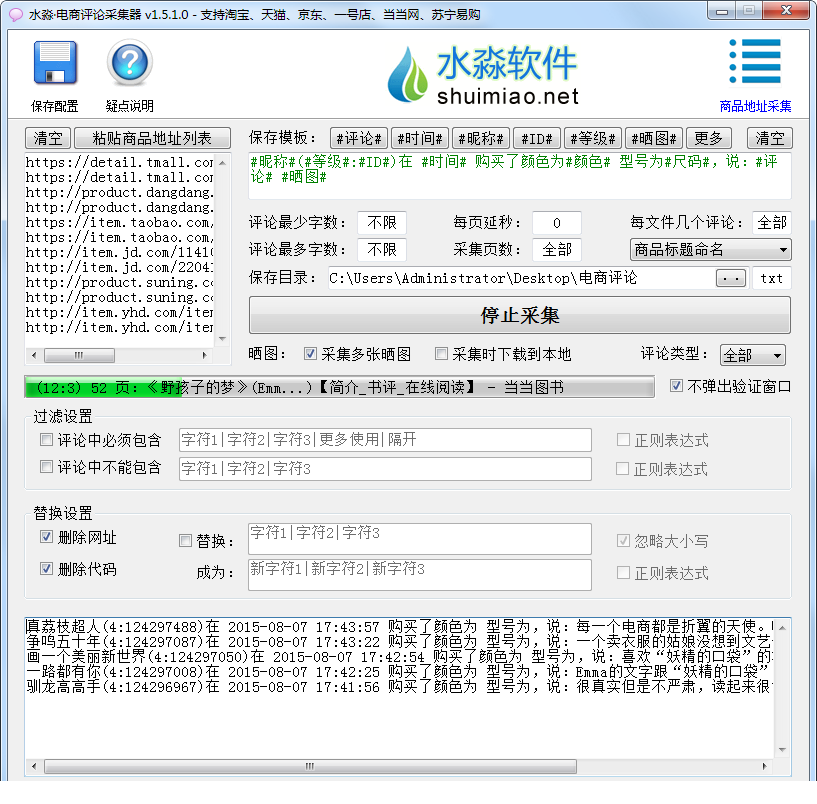This screenshot has width=817, height=804.
Task: Insert the #时间# template tag
Action: [x=419, y=139]
